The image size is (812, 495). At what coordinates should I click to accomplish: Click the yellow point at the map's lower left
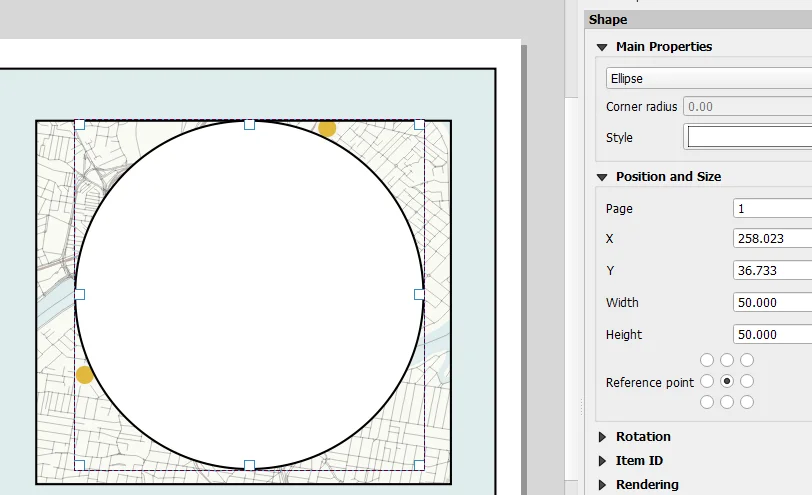[x=84, y=375]
